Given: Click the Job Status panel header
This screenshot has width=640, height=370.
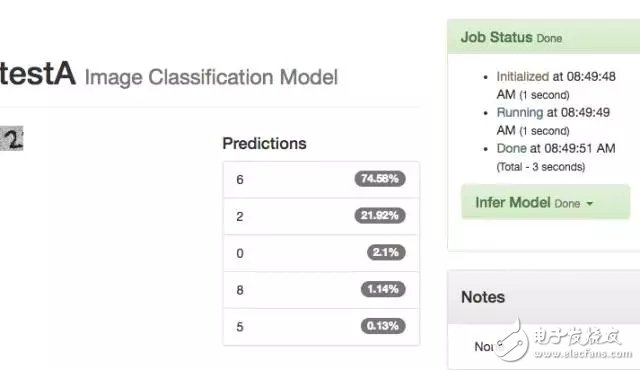Looking at the screenshot, I should point(544,37).
